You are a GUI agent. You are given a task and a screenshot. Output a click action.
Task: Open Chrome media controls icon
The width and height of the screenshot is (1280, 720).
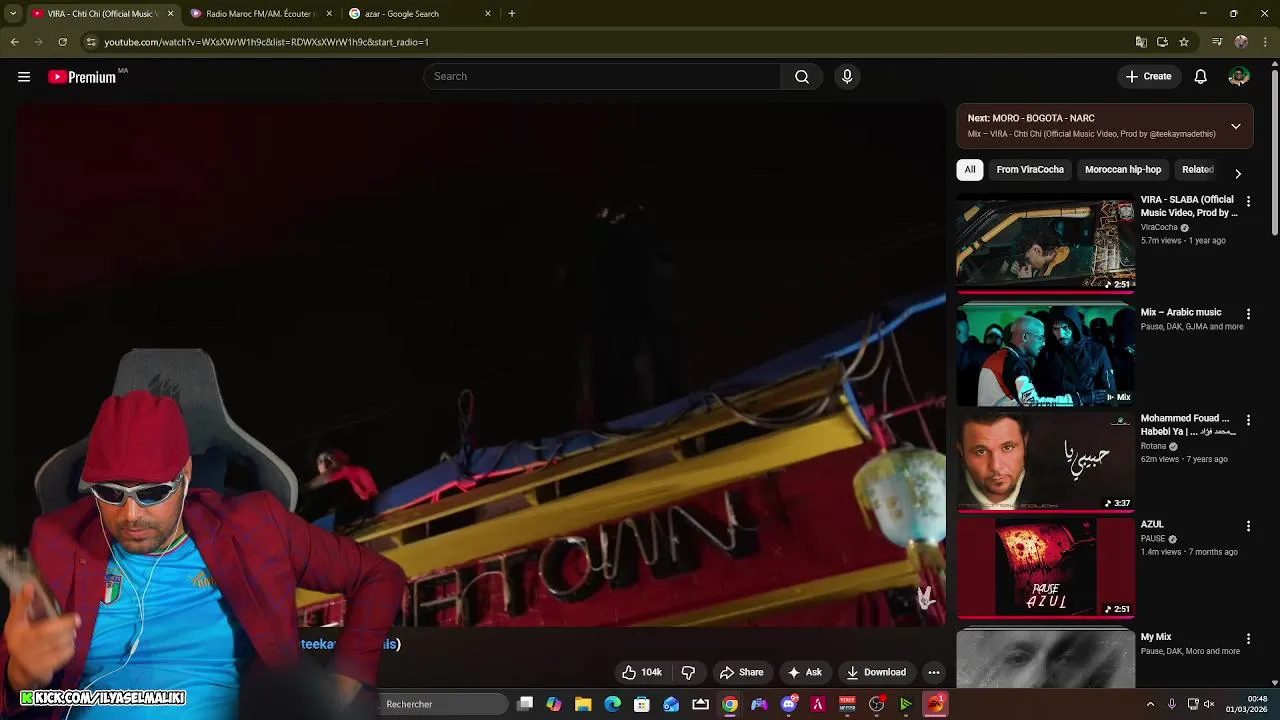pyautogui.click(x=1217, y=42)
